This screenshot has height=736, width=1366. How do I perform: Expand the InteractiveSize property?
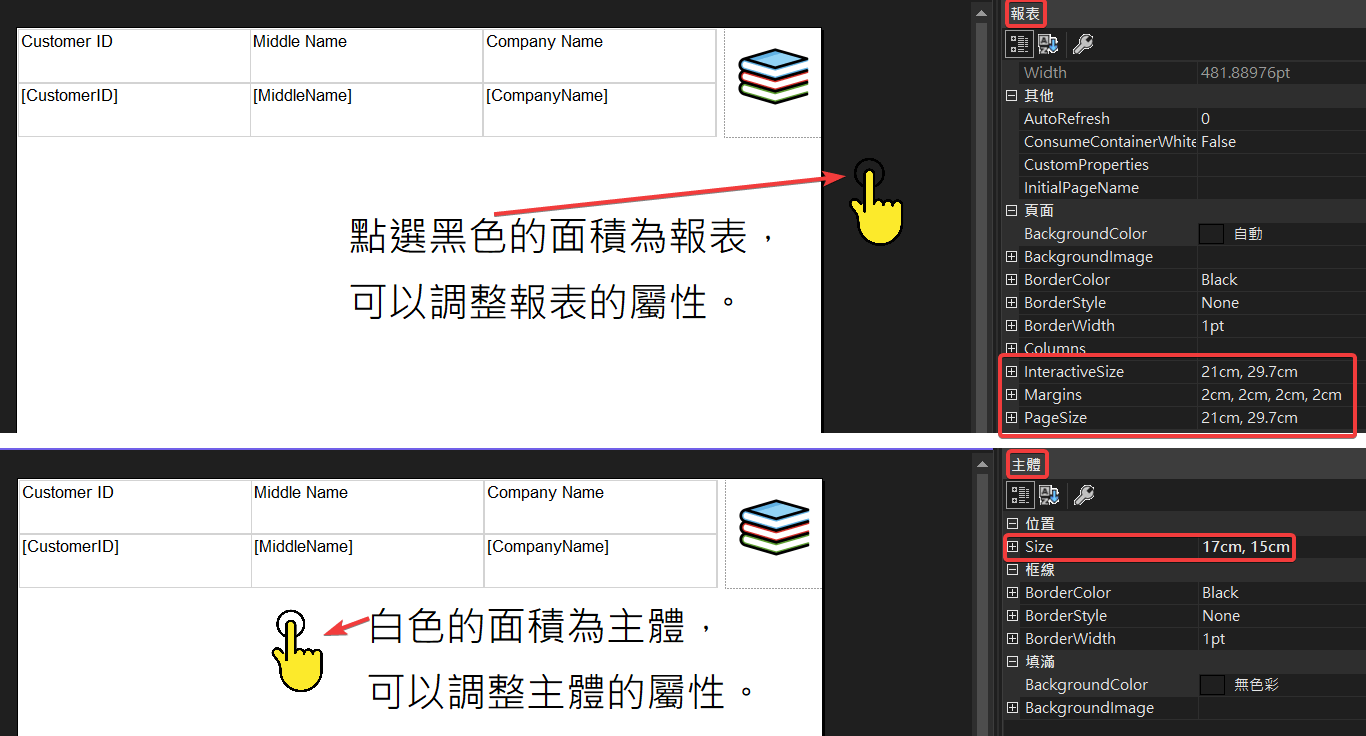pyautogui.click(x=1011, y=372)
